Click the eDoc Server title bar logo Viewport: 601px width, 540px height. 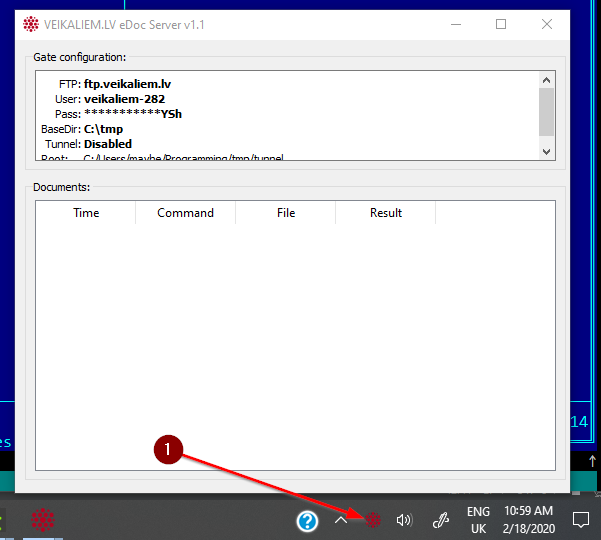pyautogui.click(x=29, y=25)
